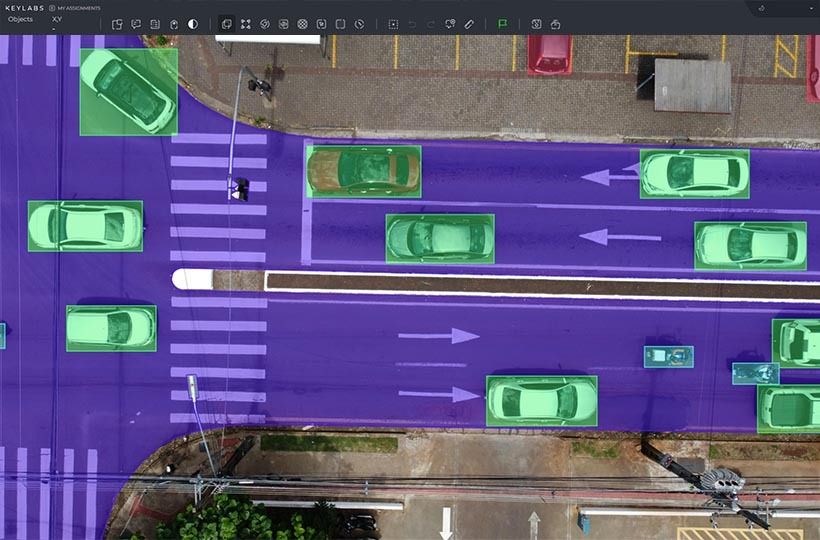The image size is (820, 540).
Task: Select the brown car's green bounding box
Action: (x=363, y=172)
